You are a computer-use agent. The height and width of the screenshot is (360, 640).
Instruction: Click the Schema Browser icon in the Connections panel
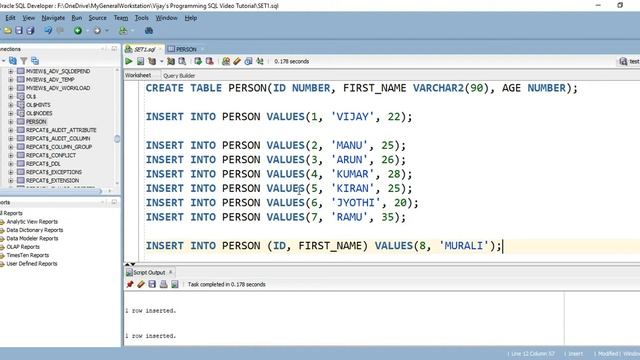(x=35, y=61)
